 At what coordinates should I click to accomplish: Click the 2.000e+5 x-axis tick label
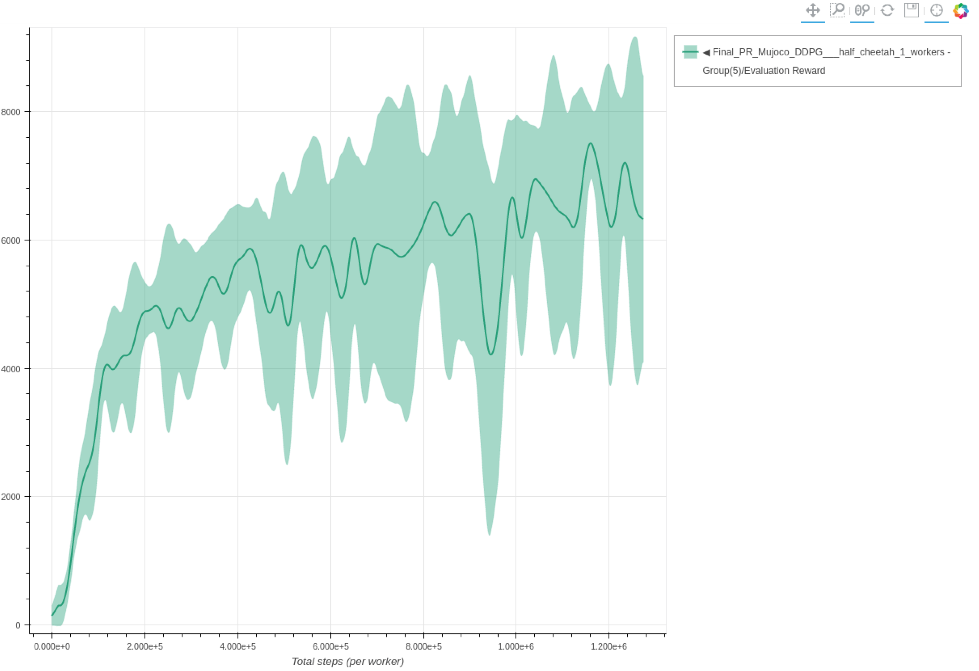click(145, 647)
